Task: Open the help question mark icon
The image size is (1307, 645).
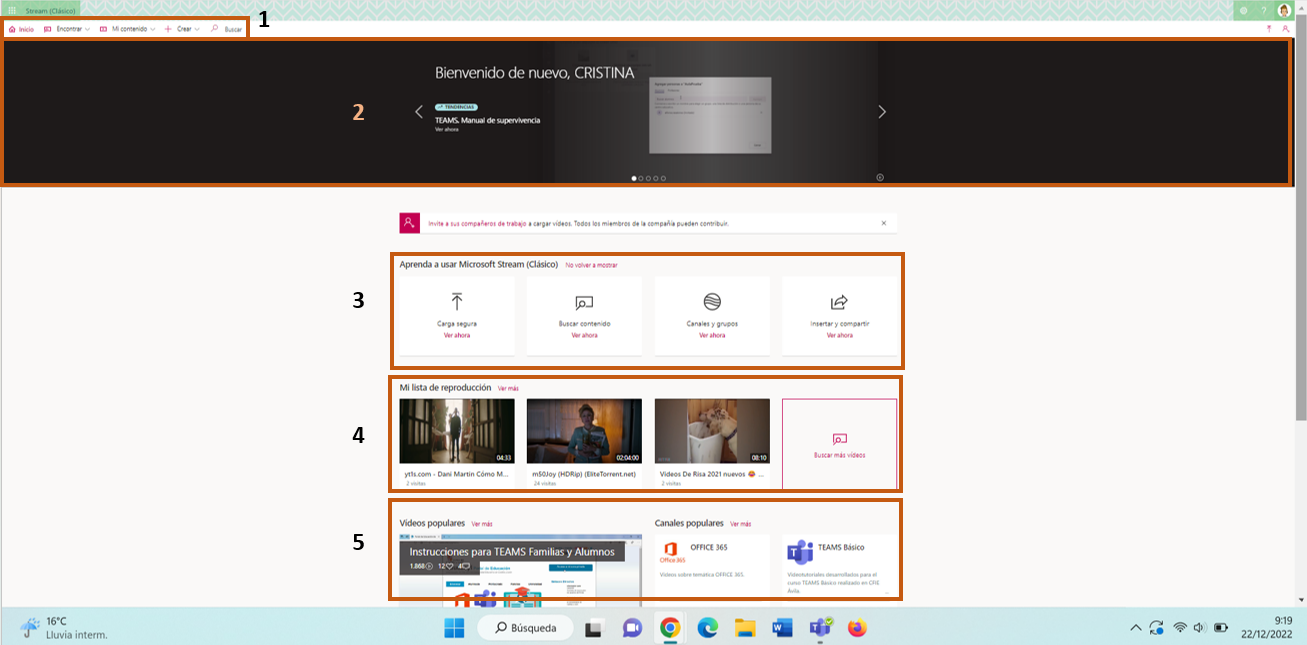Action: (1263, 10)
